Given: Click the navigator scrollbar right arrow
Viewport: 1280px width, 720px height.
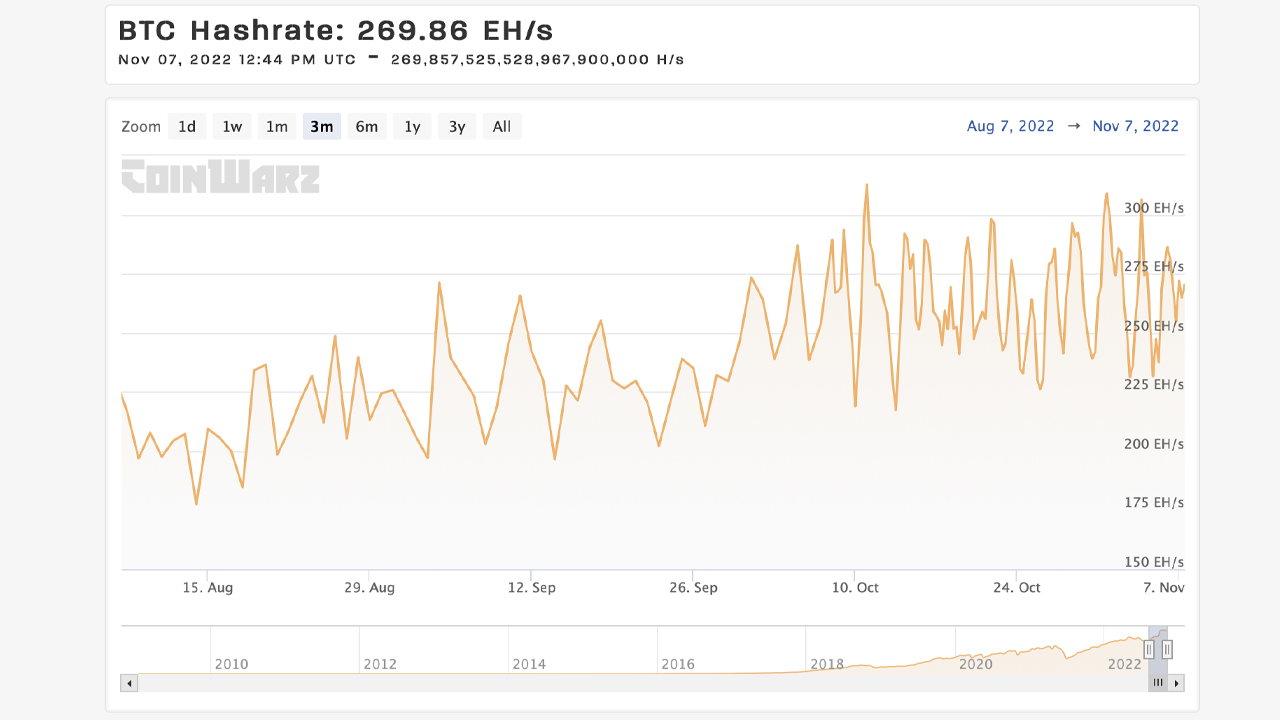Looking at the screenshot, I should pos(1177,683).
